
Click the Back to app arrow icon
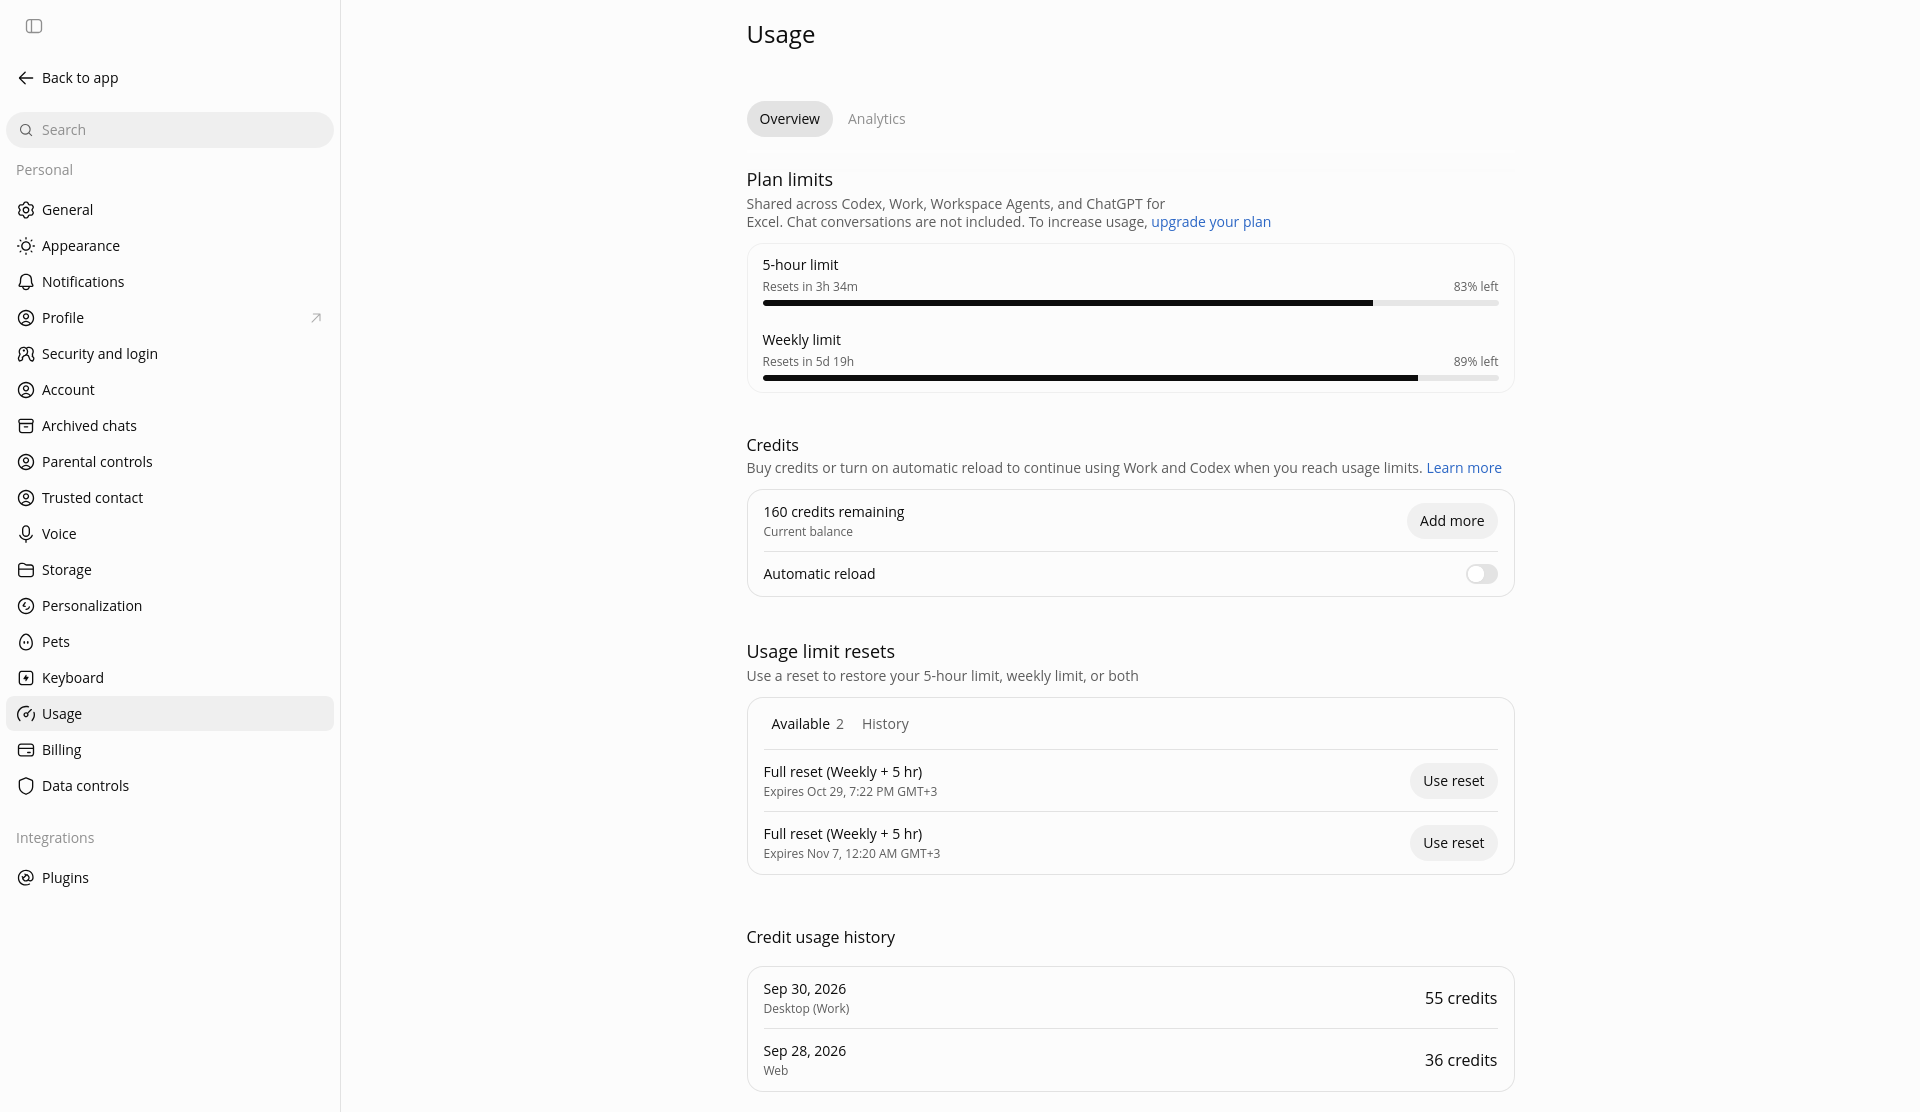[26, 78]
